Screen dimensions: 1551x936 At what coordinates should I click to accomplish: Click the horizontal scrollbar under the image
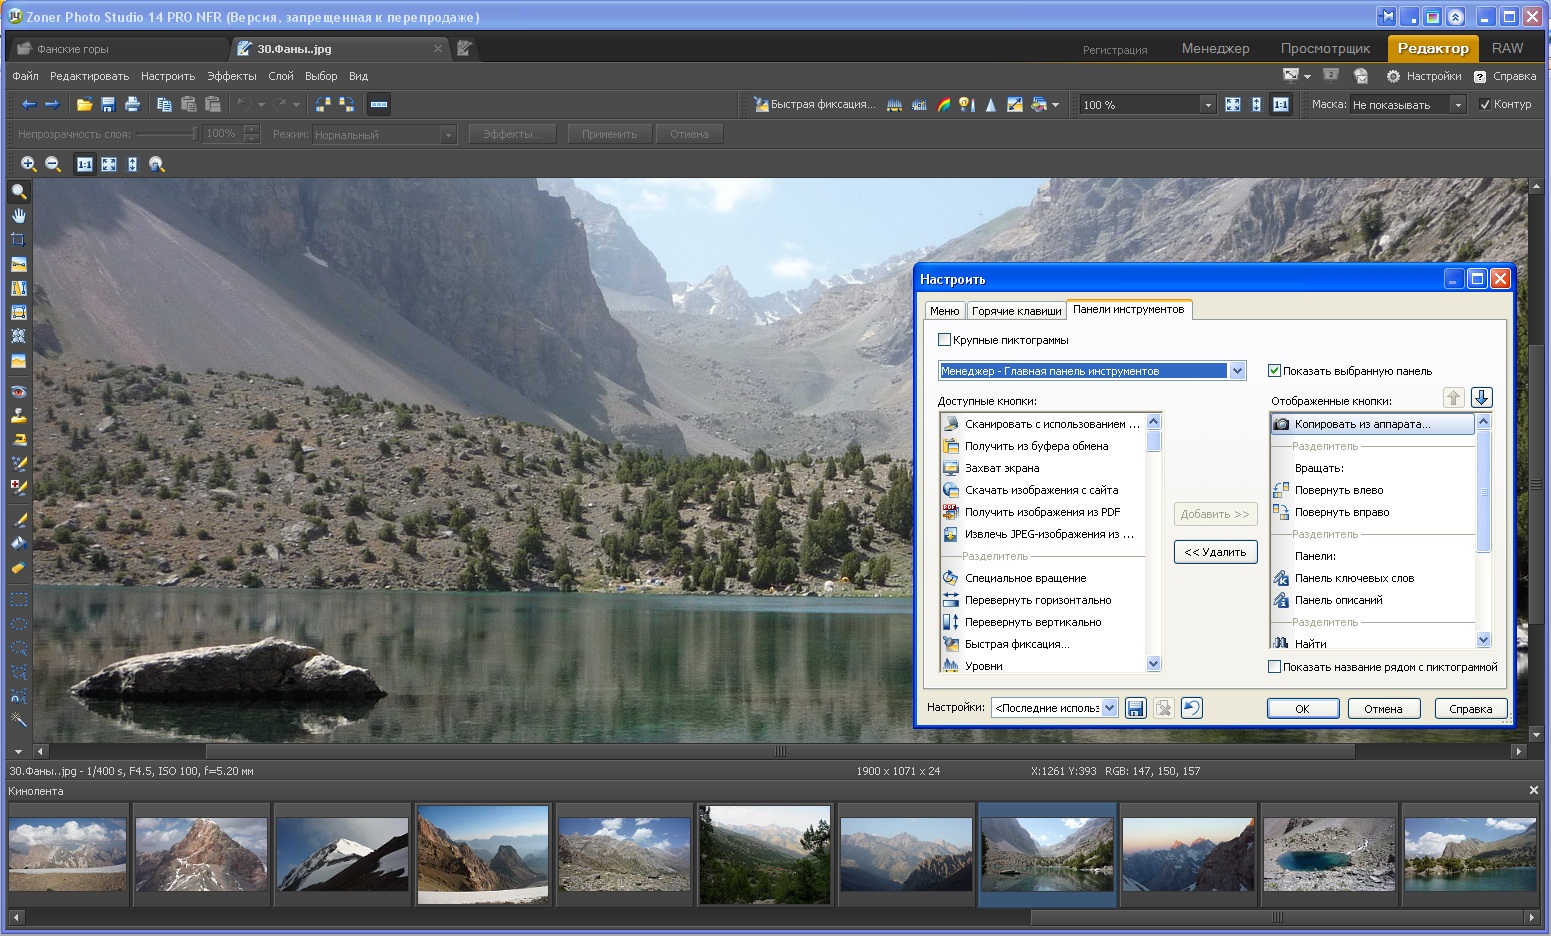(780, 751)
